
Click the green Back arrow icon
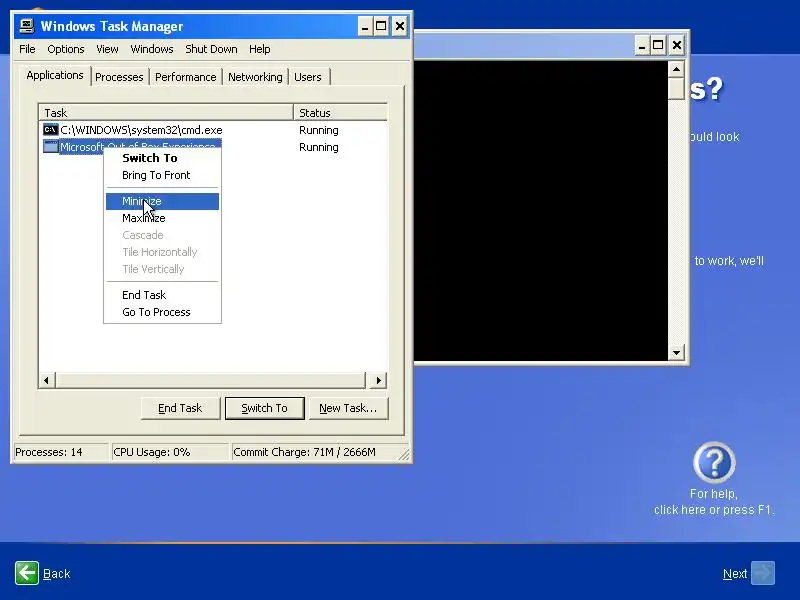click(27, 573)
